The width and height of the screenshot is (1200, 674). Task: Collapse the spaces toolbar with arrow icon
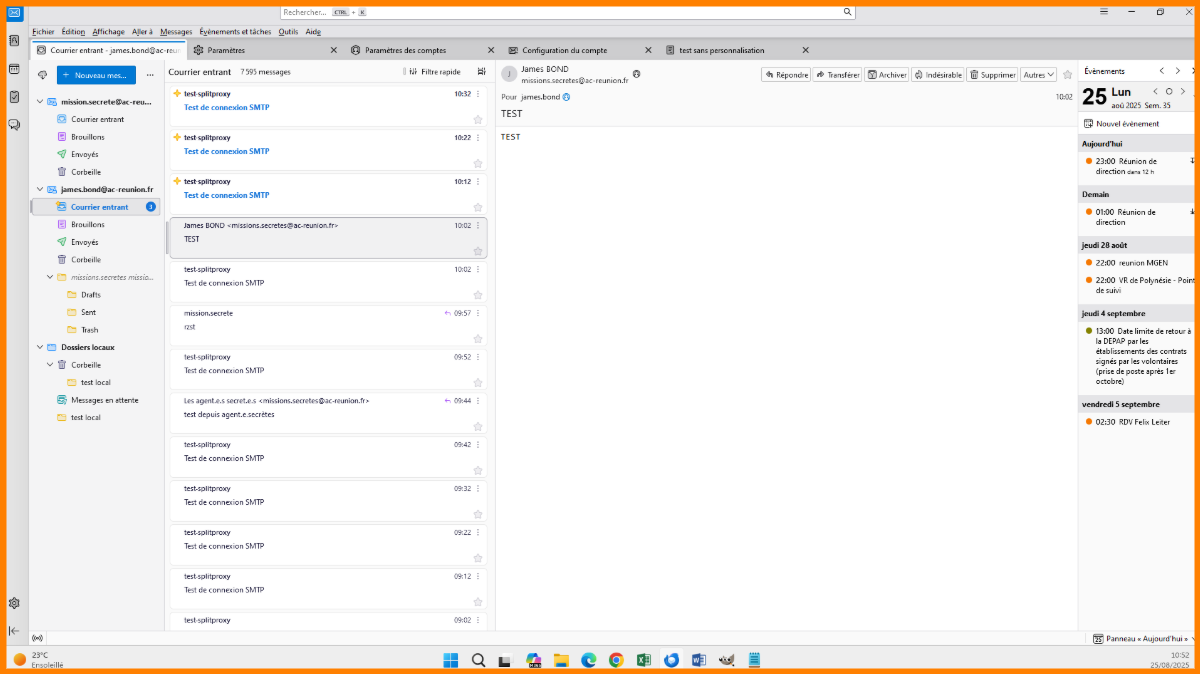coord(14,631)
